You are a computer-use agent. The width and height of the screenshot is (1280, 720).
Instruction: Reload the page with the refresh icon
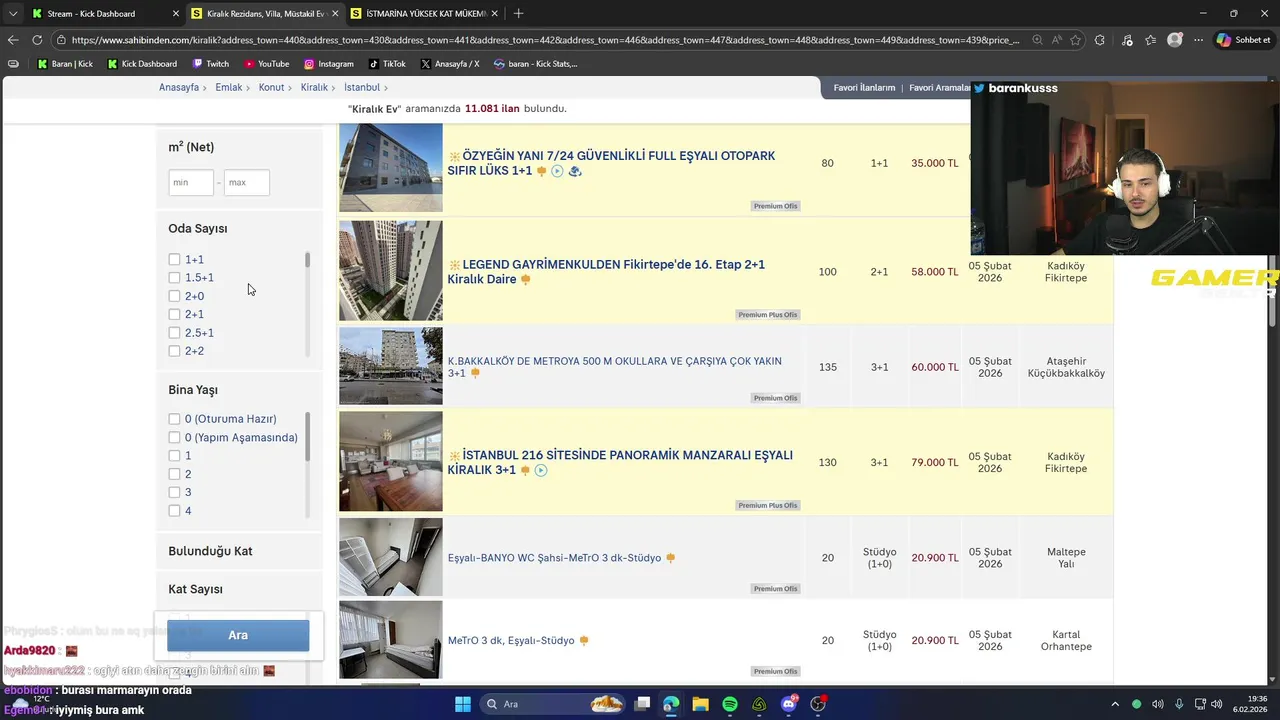(x=37, y=40)
